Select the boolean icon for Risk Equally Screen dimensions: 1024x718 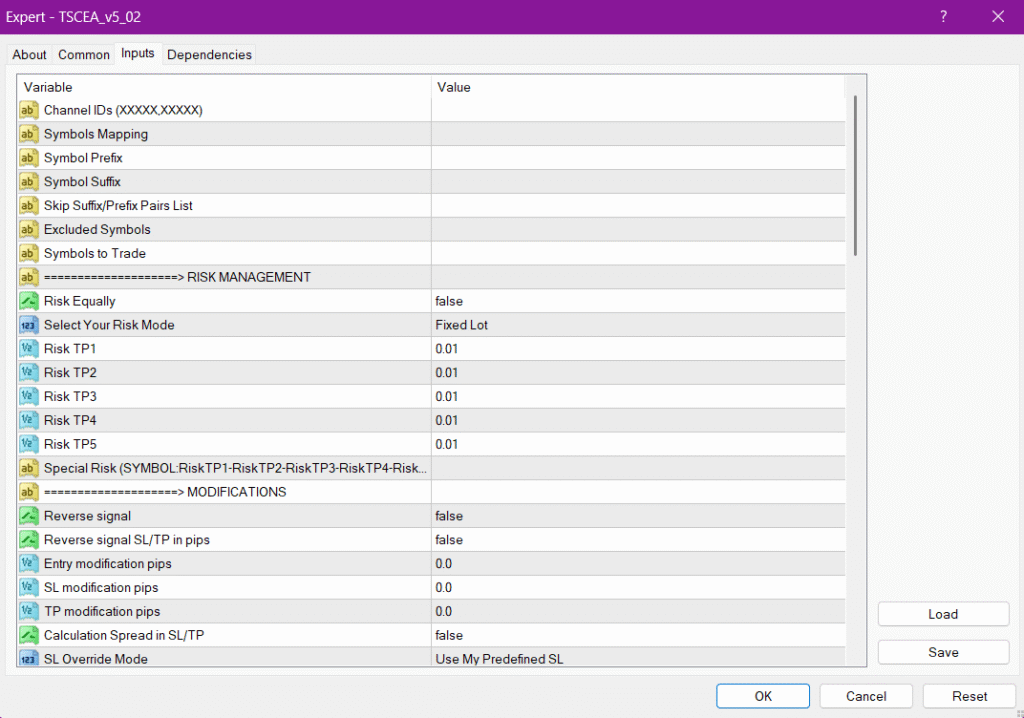[x=29, y=301]
